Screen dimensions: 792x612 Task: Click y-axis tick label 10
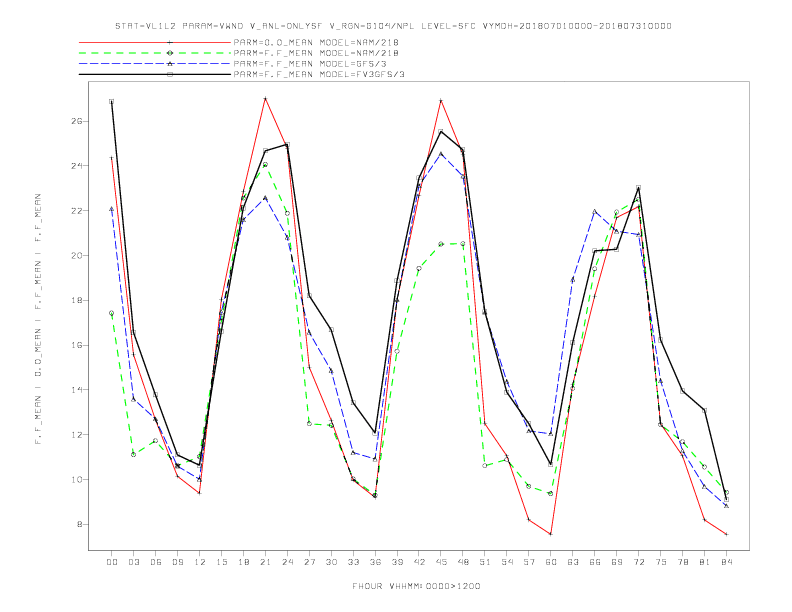pyautogui.click(x=76, y=480)
